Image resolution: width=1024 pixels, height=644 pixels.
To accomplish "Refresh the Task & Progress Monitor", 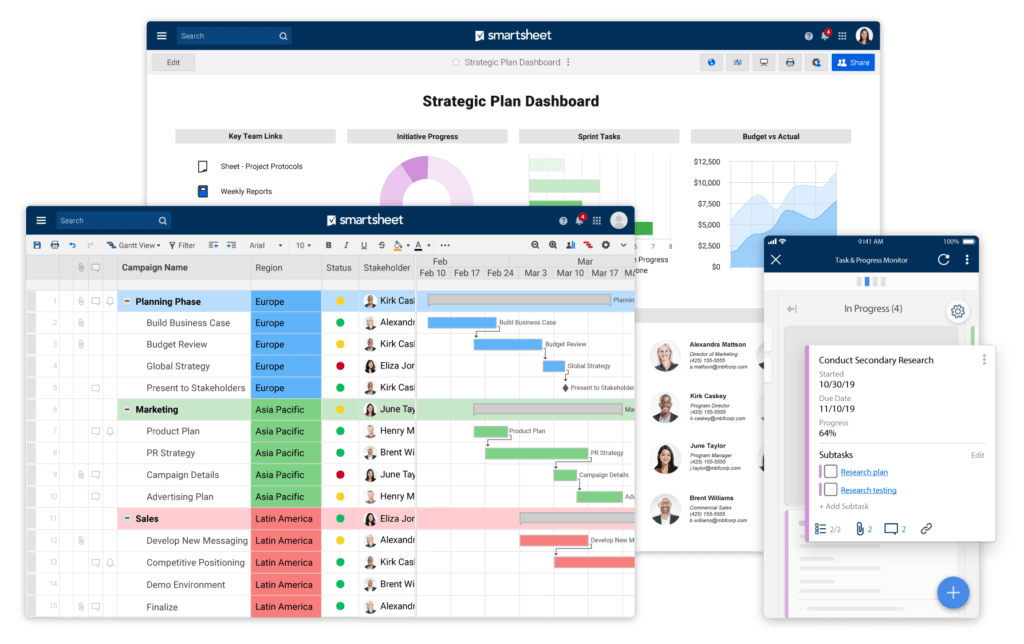I will [943, 260].
